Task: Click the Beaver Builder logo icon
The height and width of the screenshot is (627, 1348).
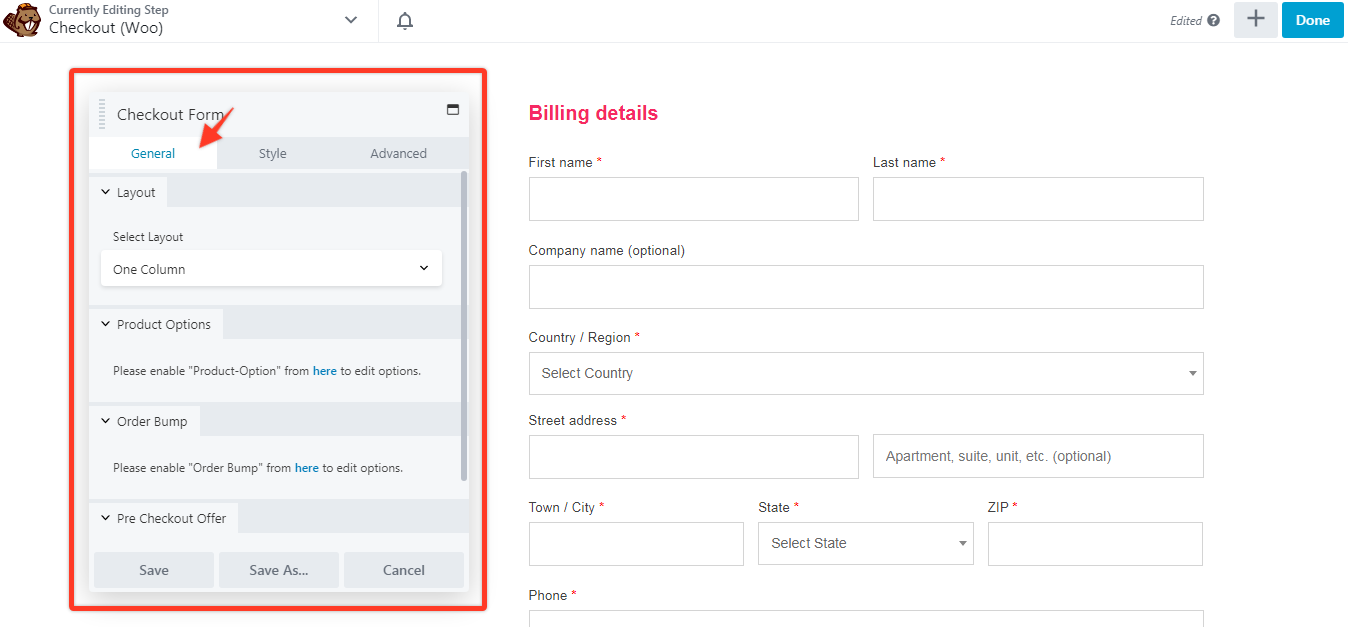Action: tap(22, 20)
